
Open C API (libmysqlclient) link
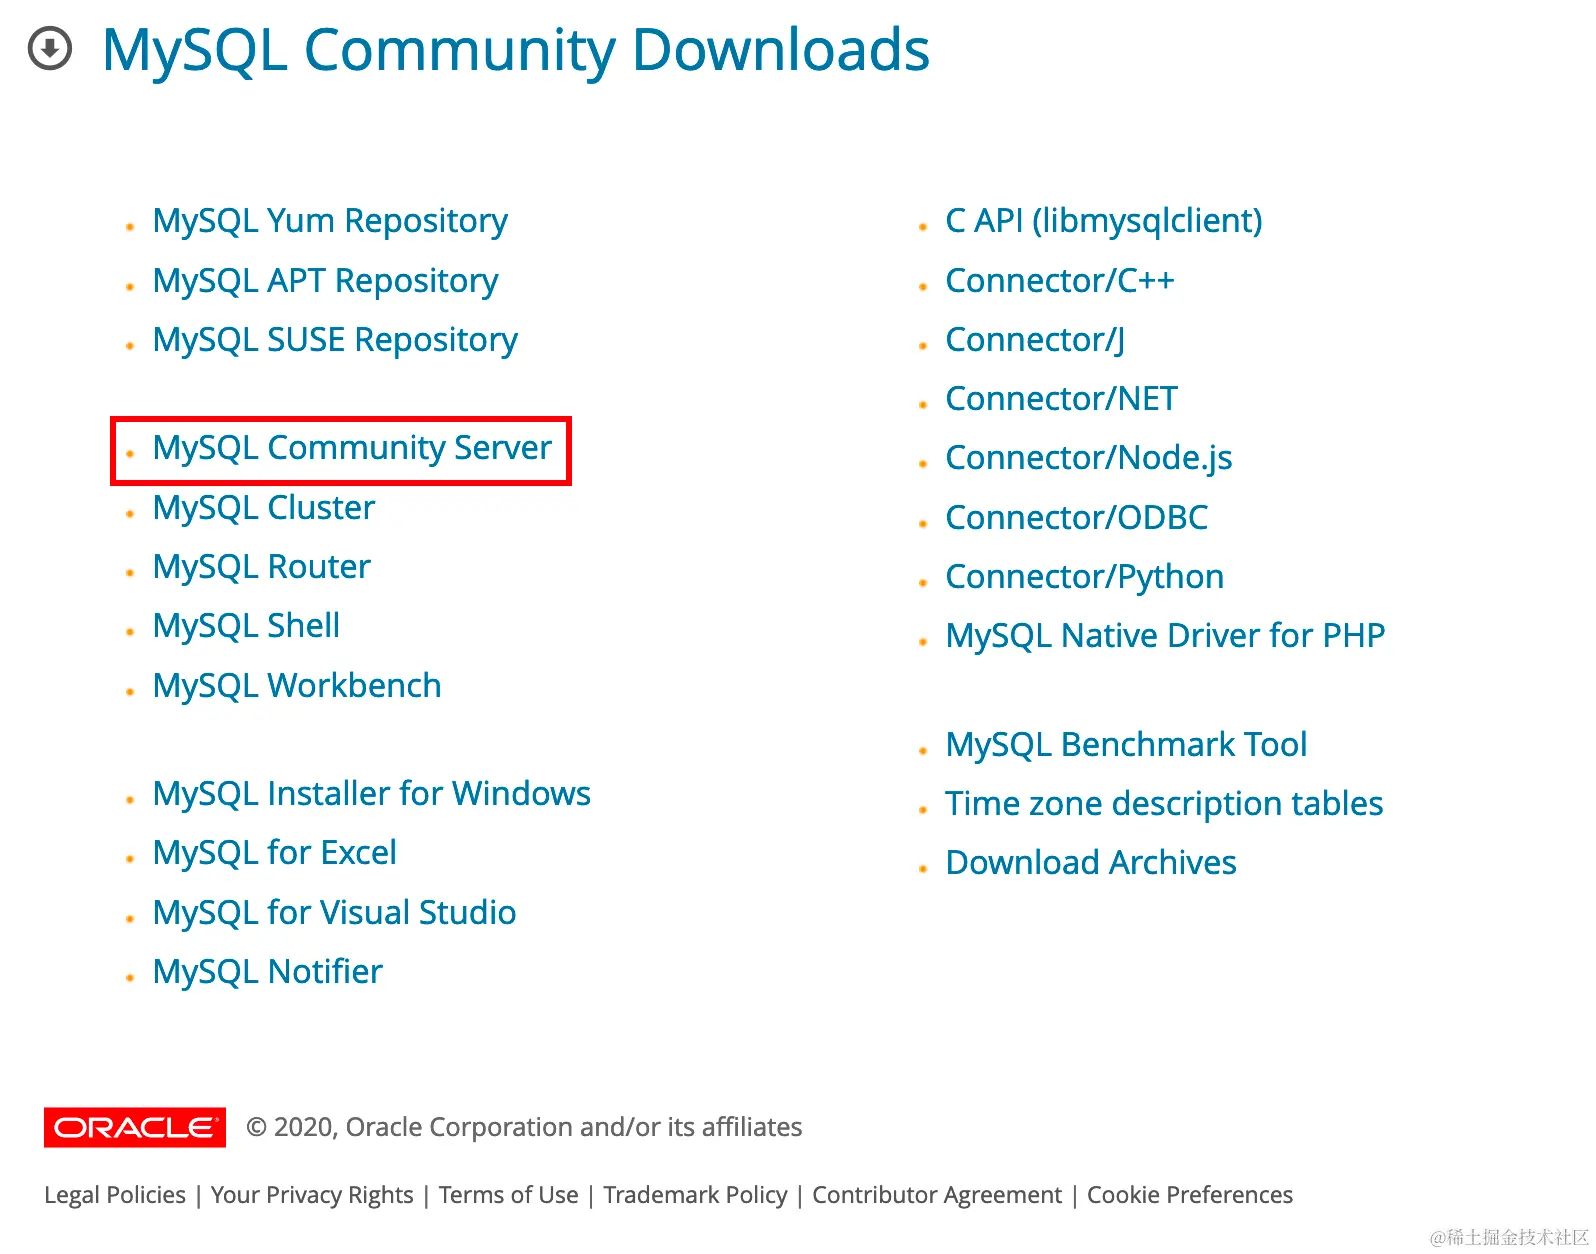tap(1104, 221)
